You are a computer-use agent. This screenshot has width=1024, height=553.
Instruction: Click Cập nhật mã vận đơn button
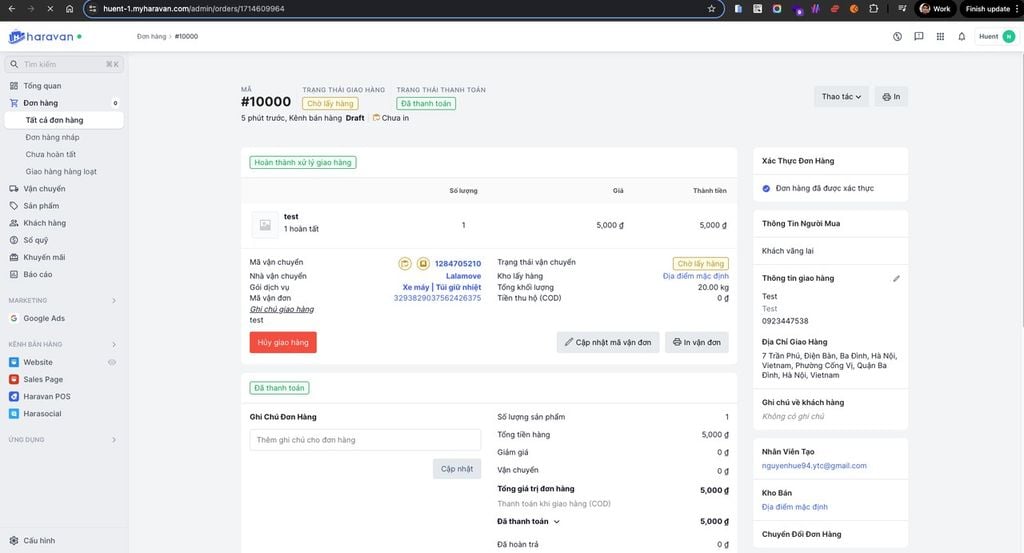pos(607,342)
